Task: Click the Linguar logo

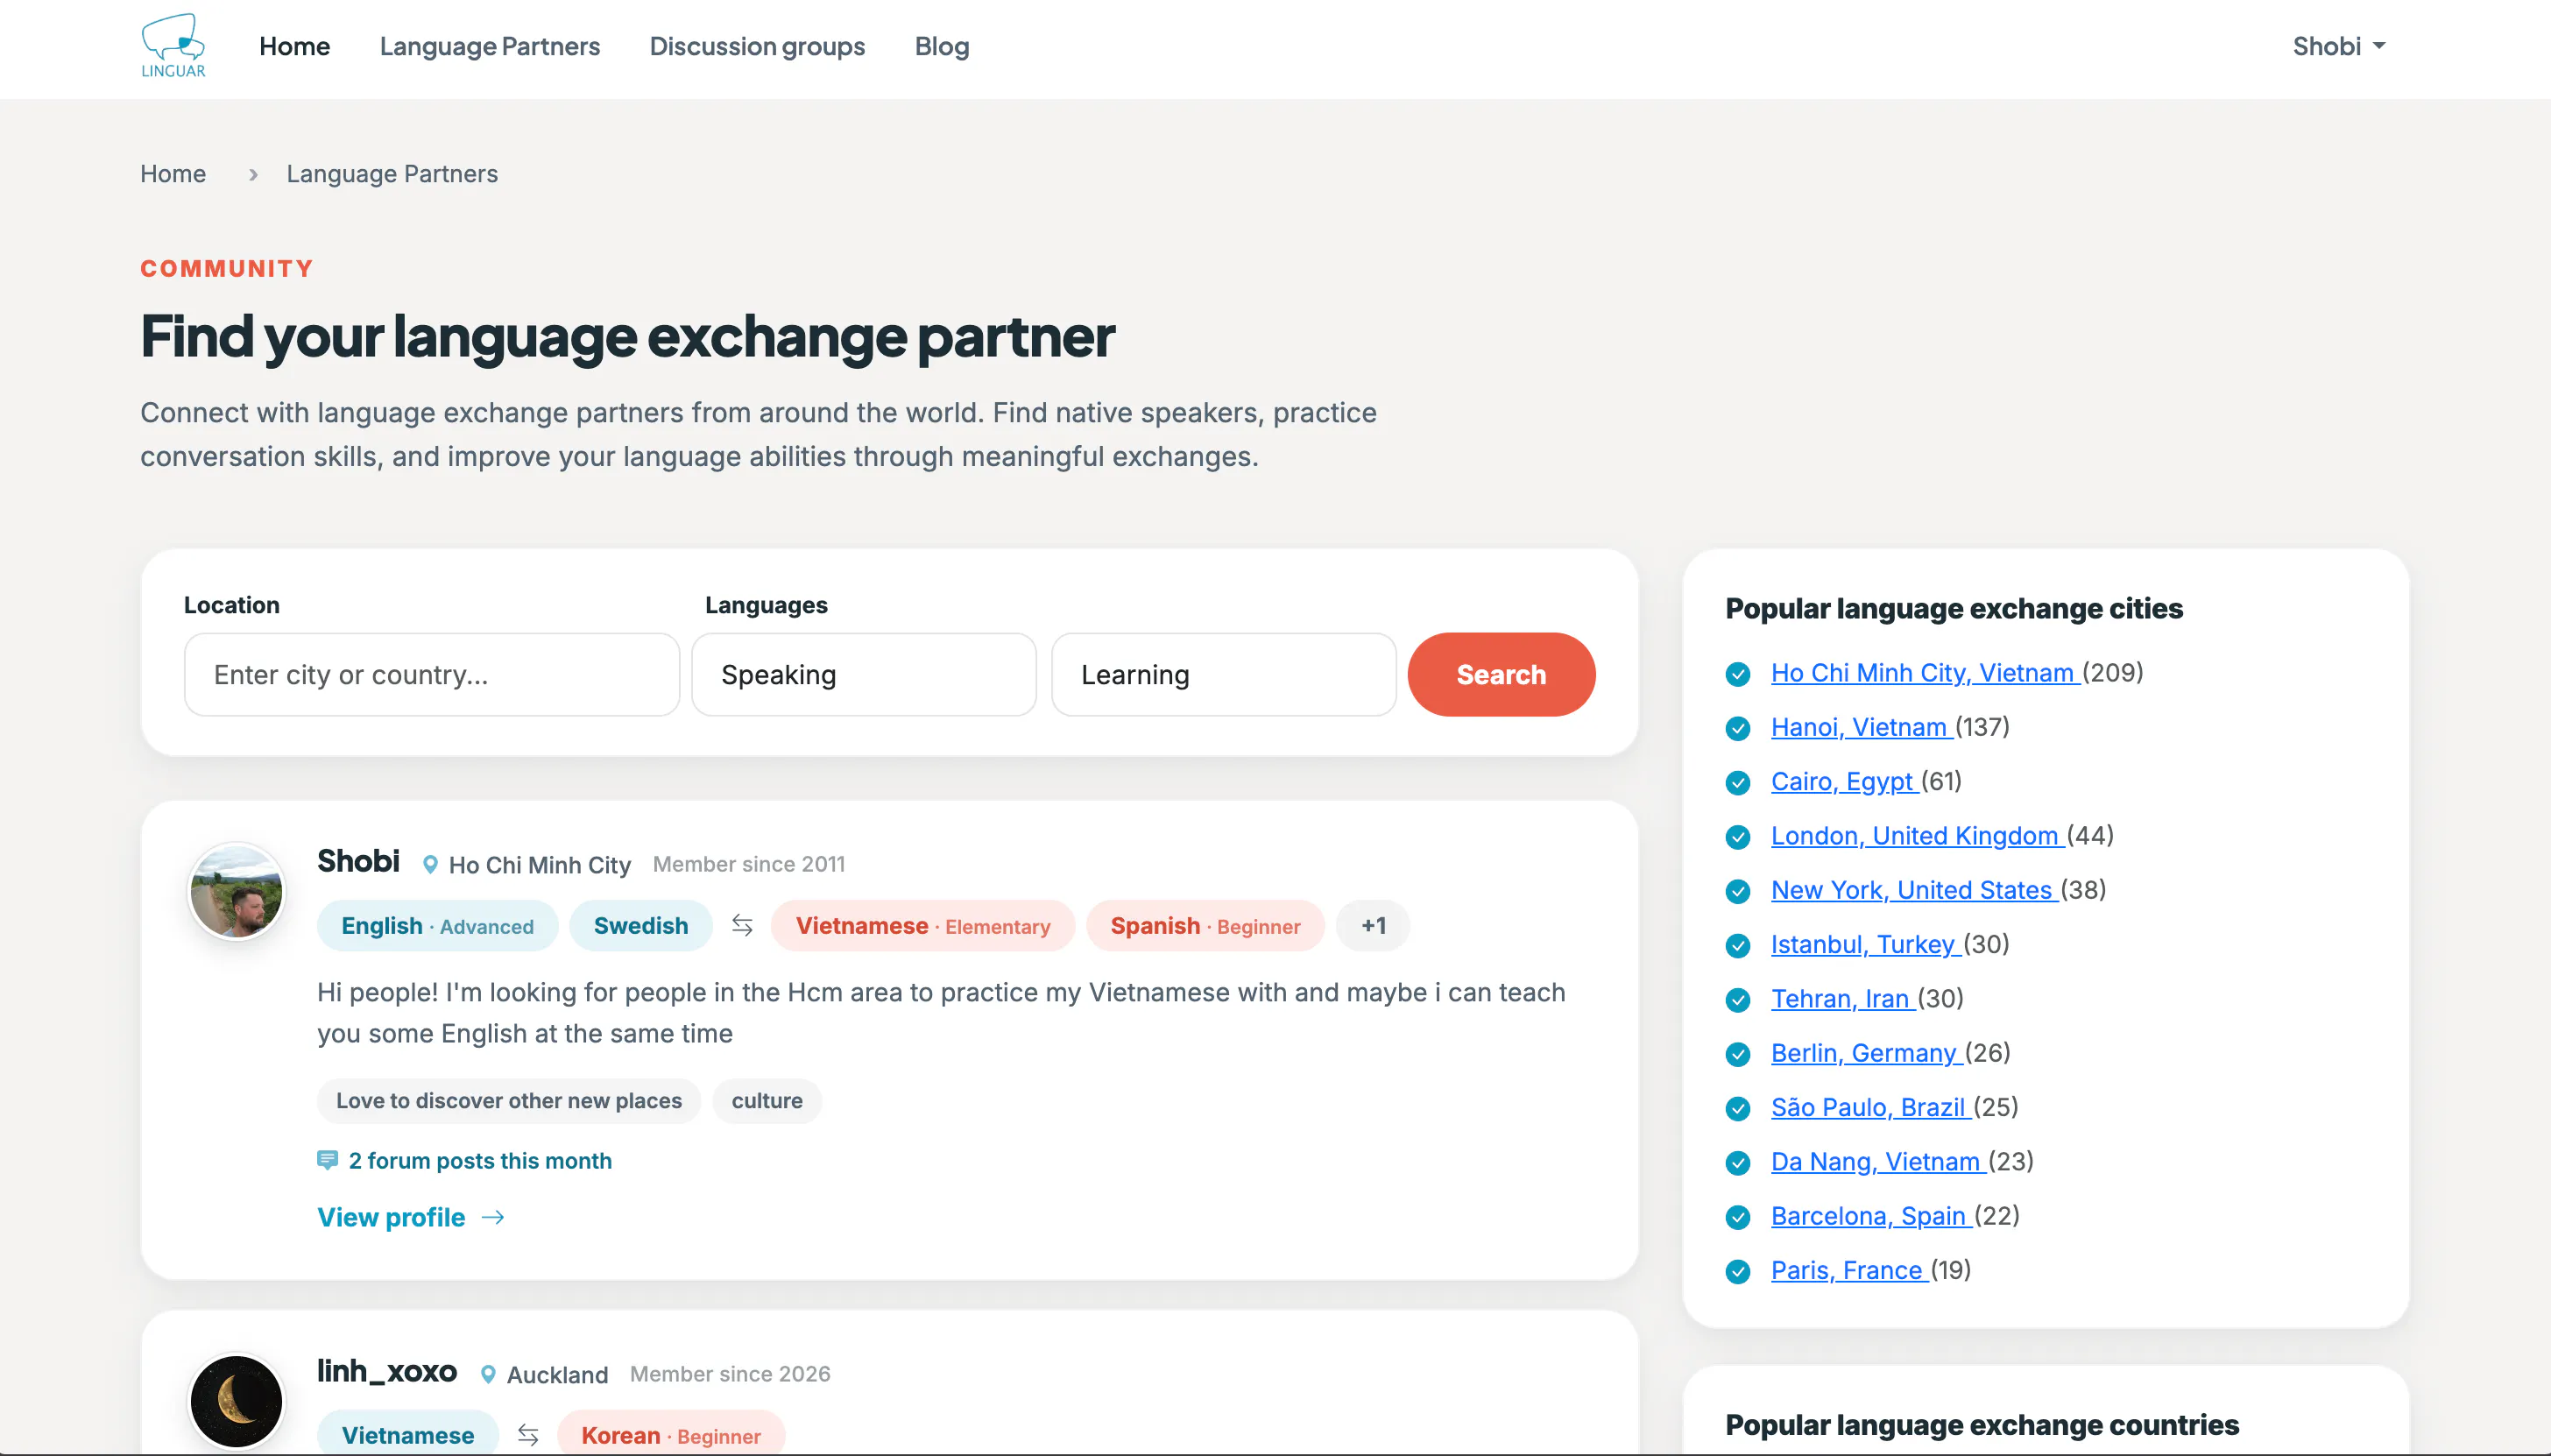Action: point(173,46)
